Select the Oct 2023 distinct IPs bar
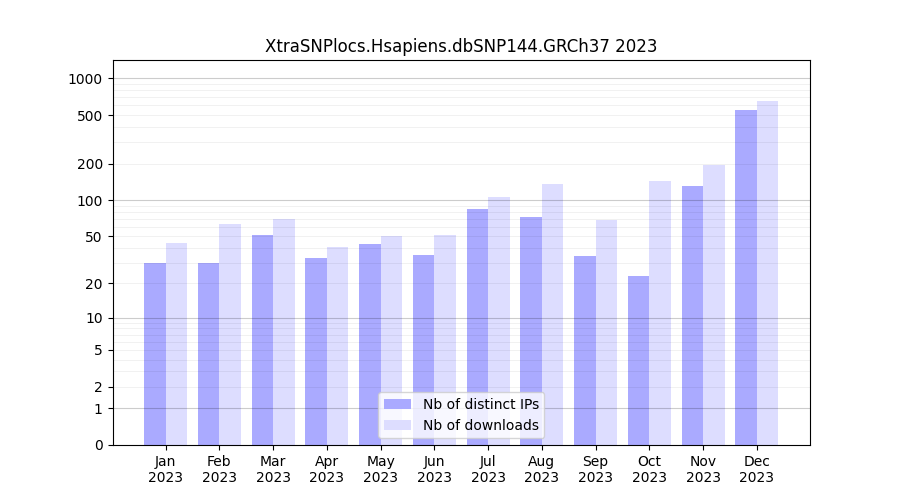 click(638, 360)
